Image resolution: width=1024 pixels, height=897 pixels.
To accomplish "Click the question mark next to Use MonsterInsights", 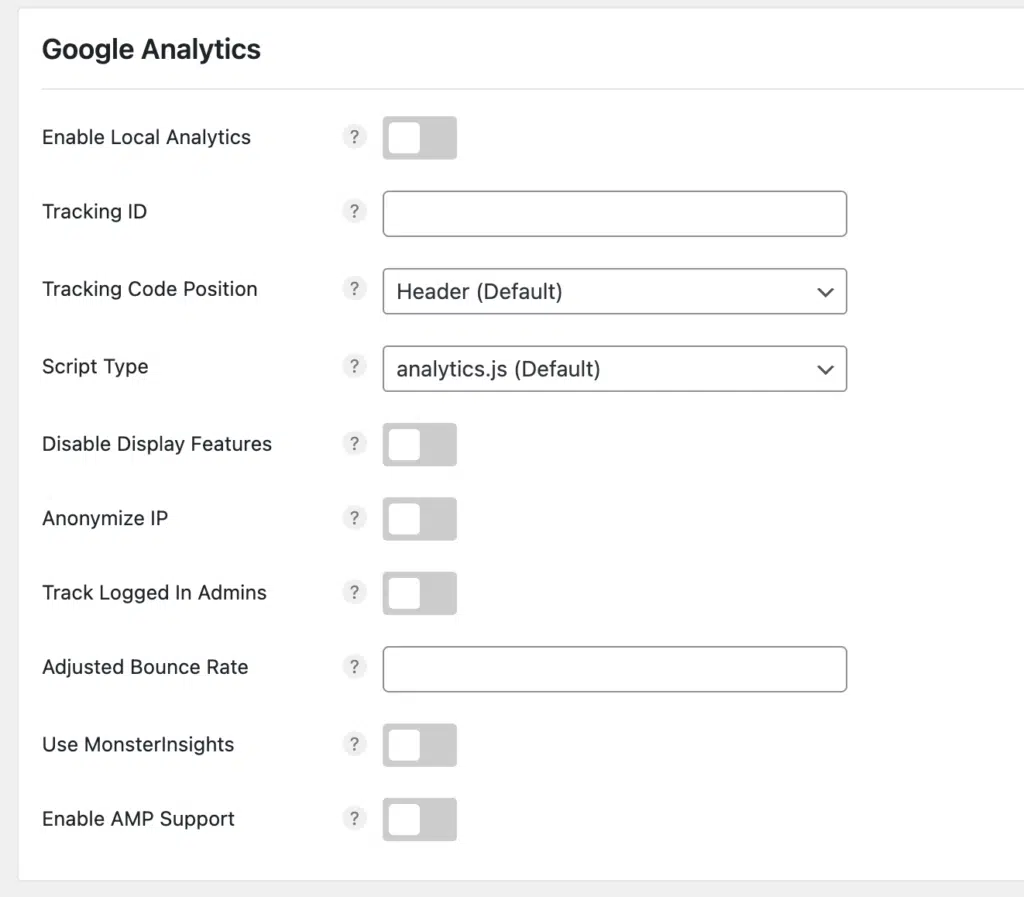I will point(354,744).
